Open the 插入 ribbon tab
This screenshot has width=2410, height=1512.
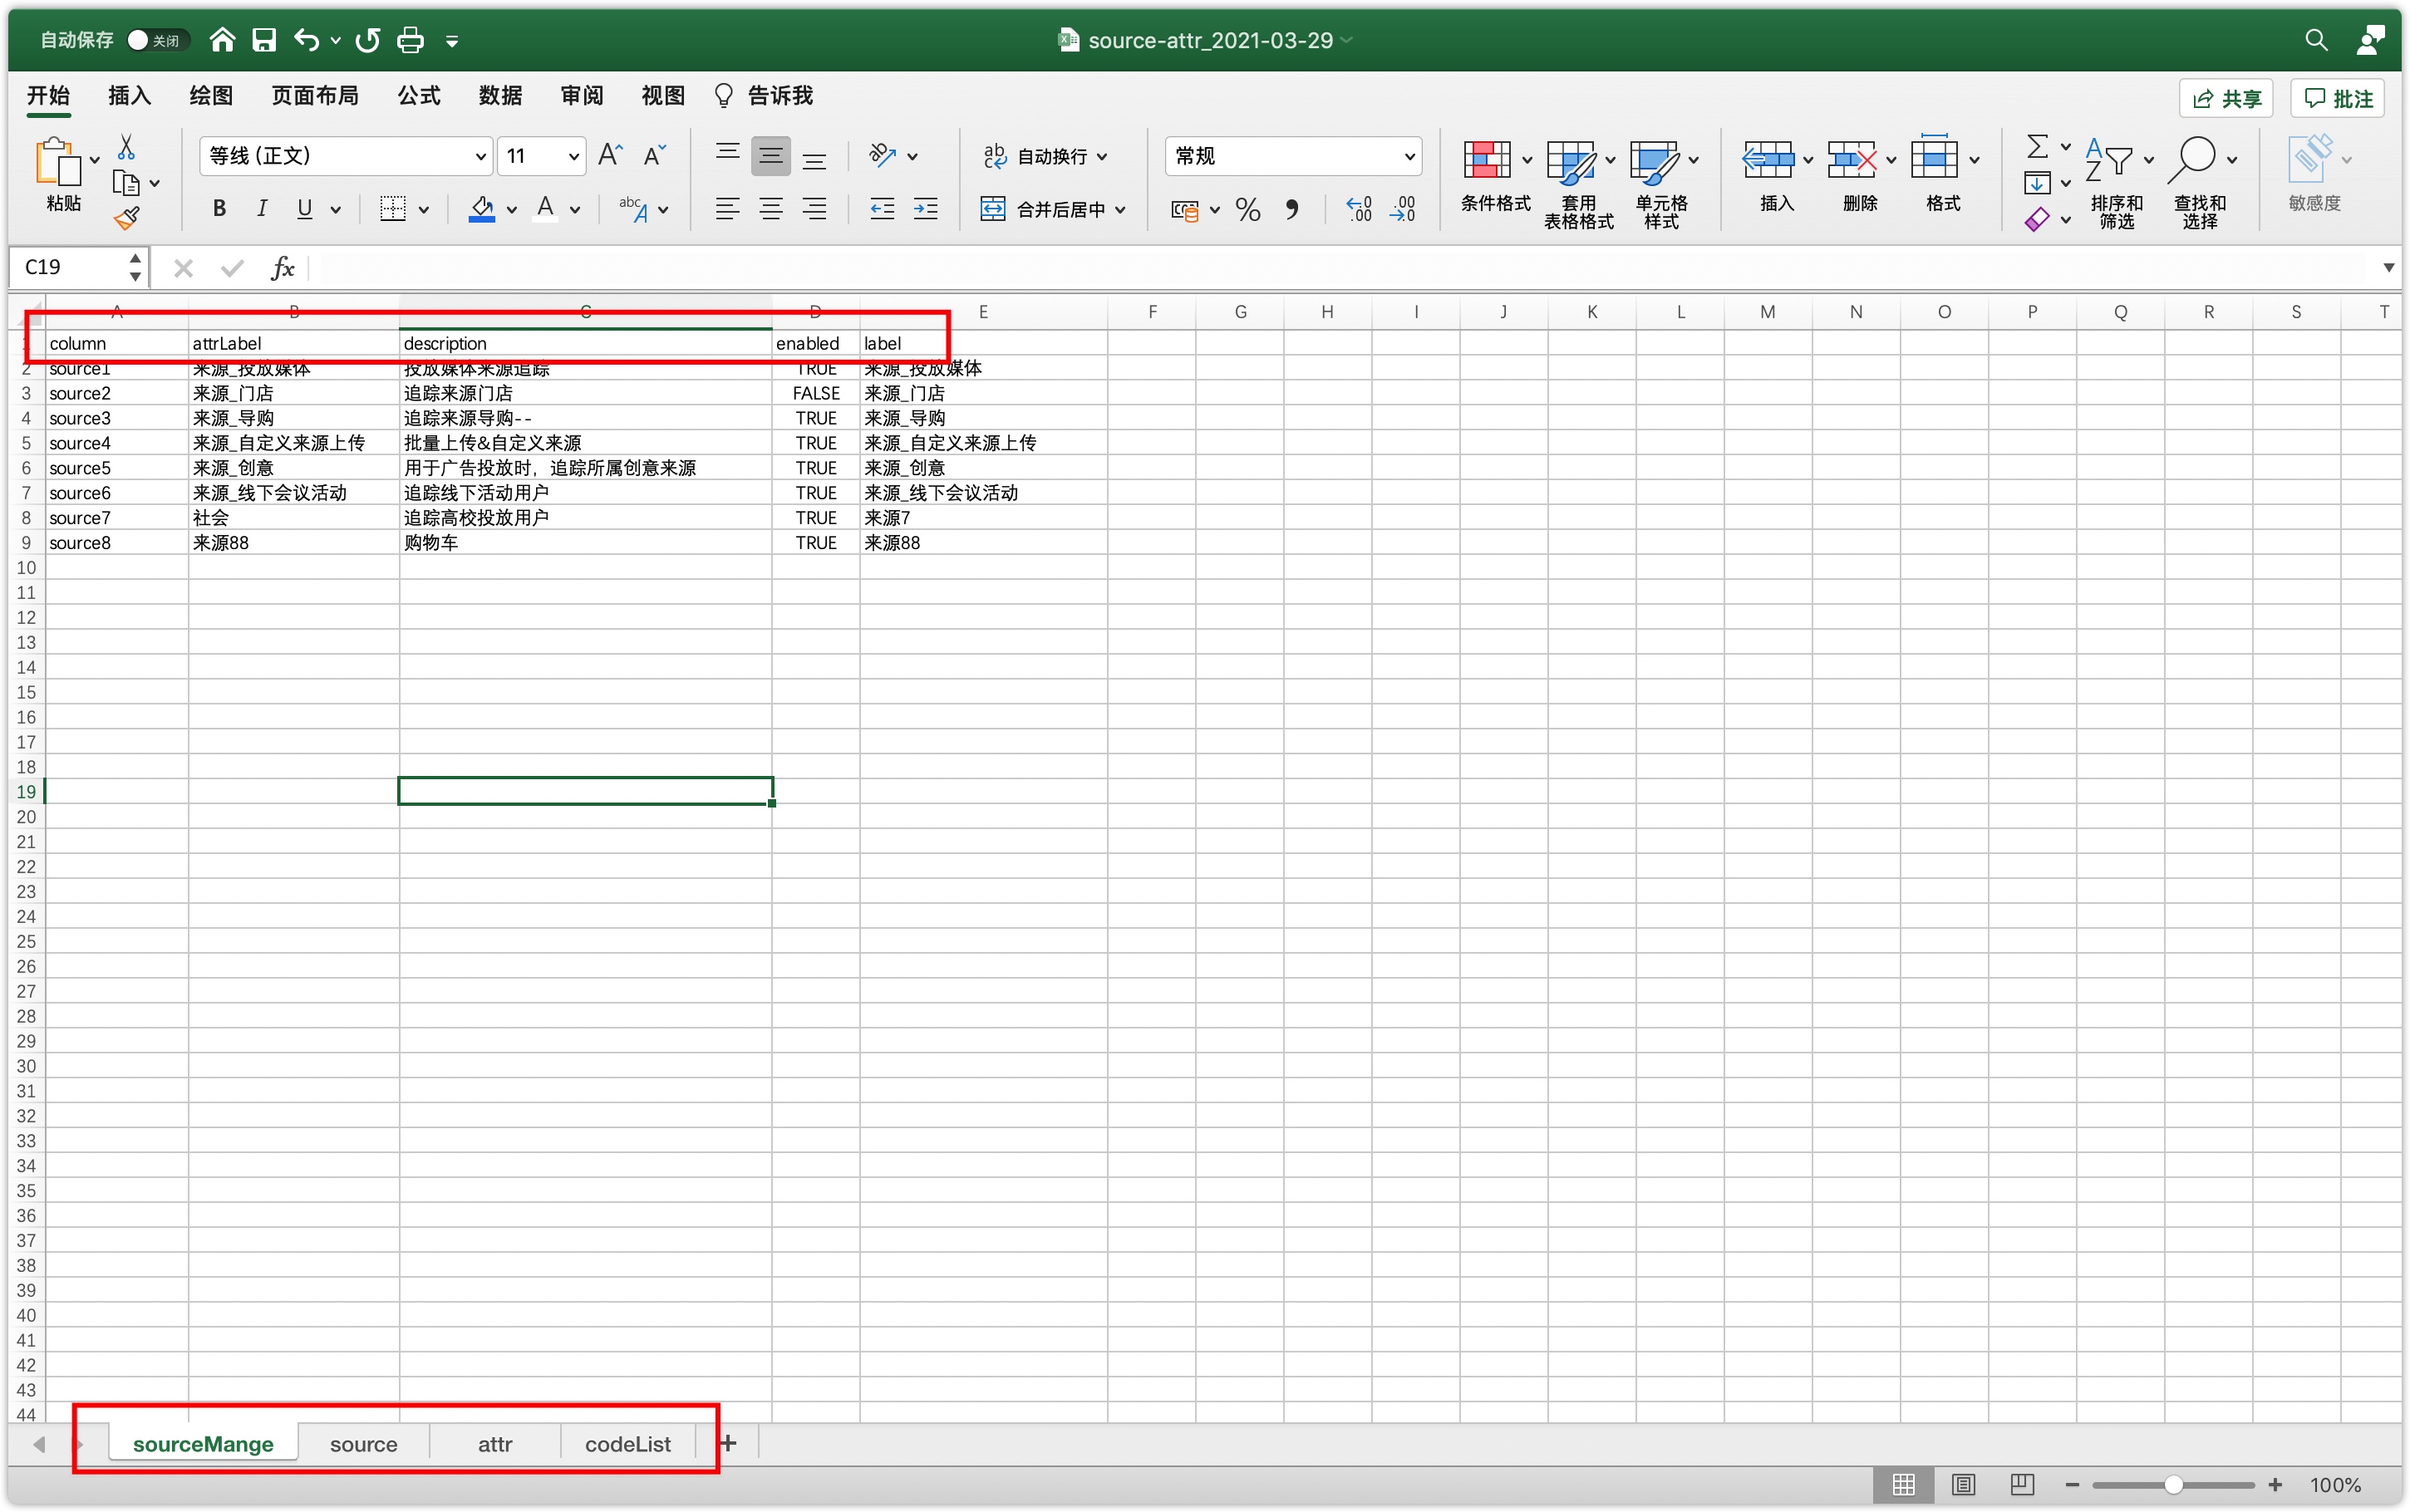129,96
